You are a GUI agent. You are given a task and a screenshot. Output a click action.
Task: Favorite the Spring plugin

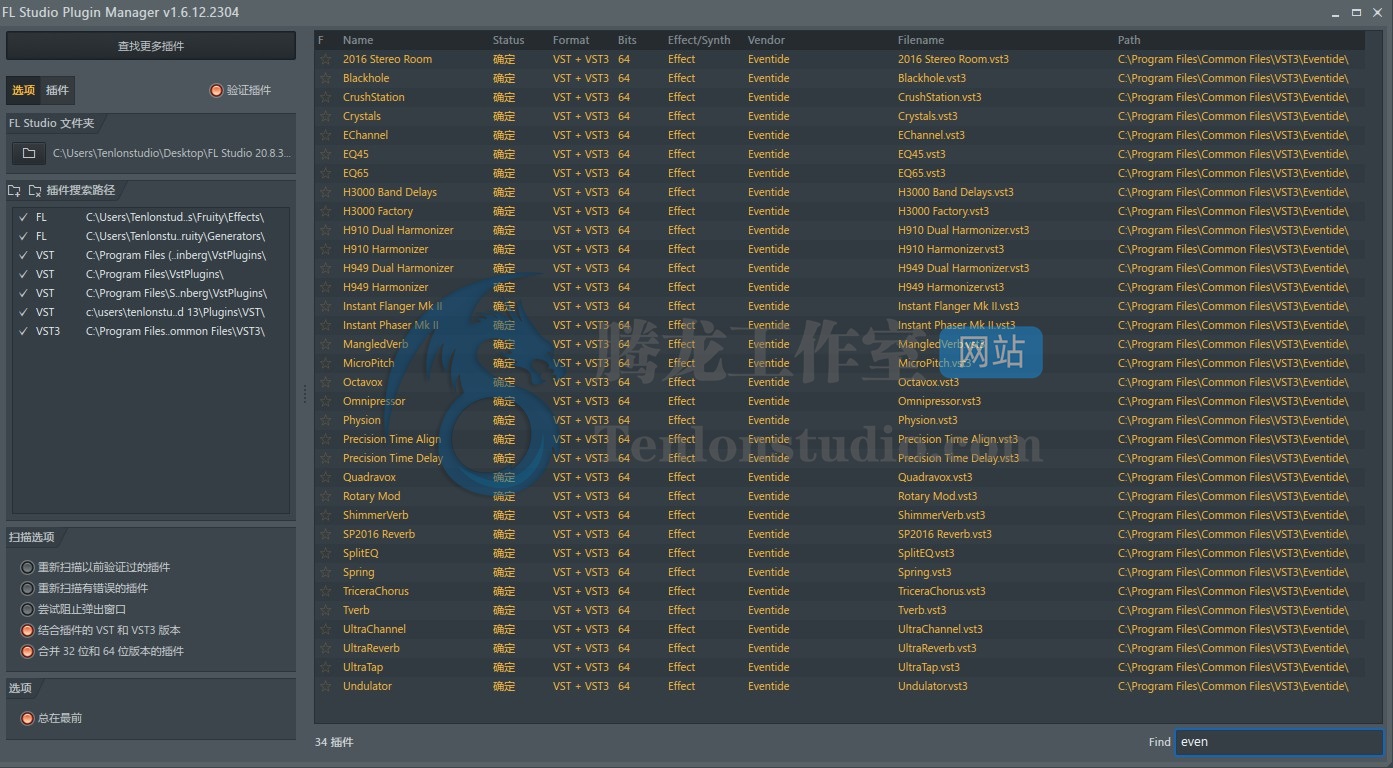tap(325, 572)
